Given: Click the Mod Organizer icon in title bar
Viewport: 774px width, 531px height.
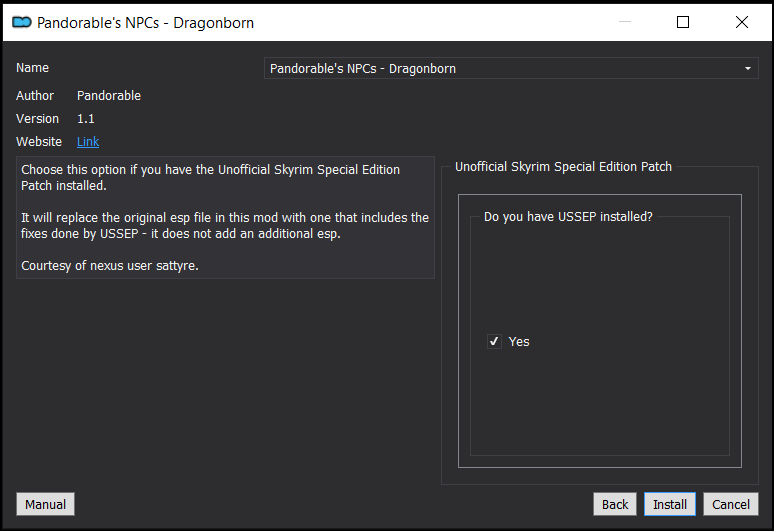Looking at the screenshot, I should [22, 22].
